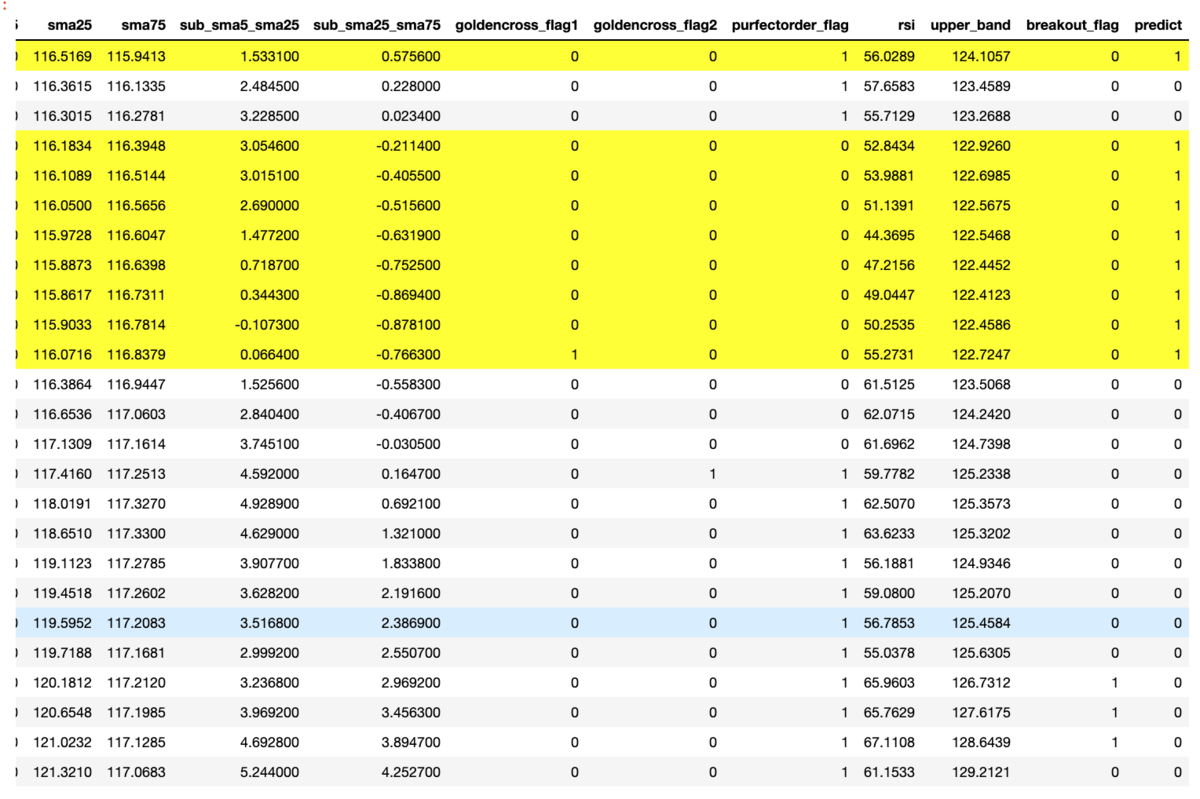Viewport: 1200px width, 799px height.
Task: Click the sma25 value 119.5952 in blue row
Action: pos(63,623)
